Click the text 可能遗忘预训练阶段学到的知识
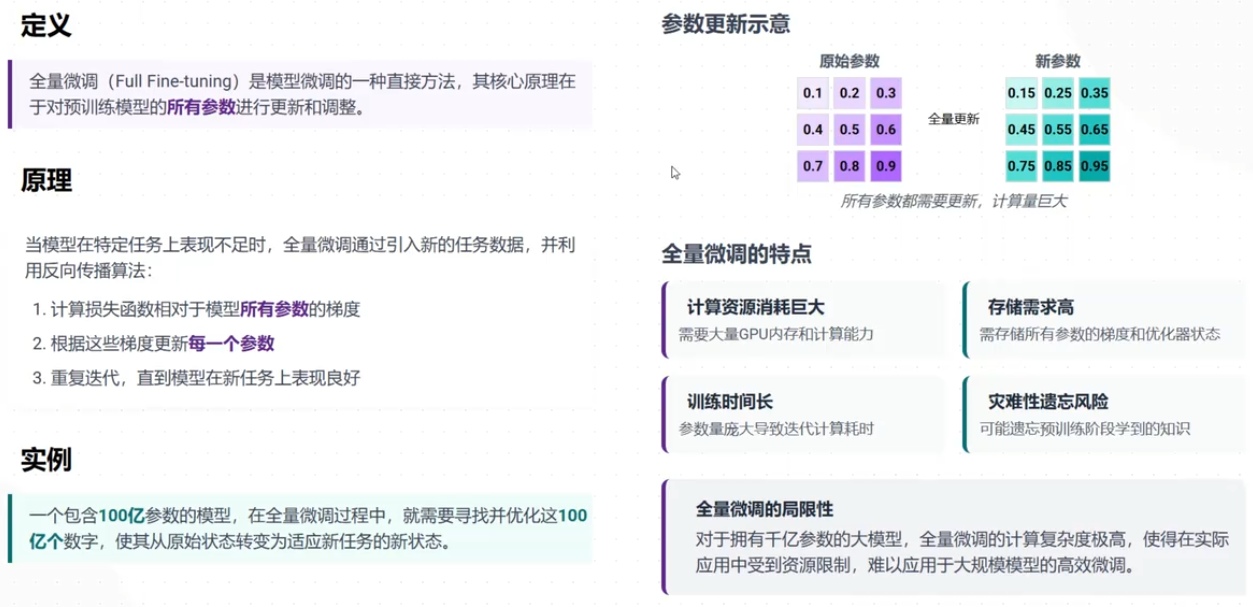 coord(1085,429)
